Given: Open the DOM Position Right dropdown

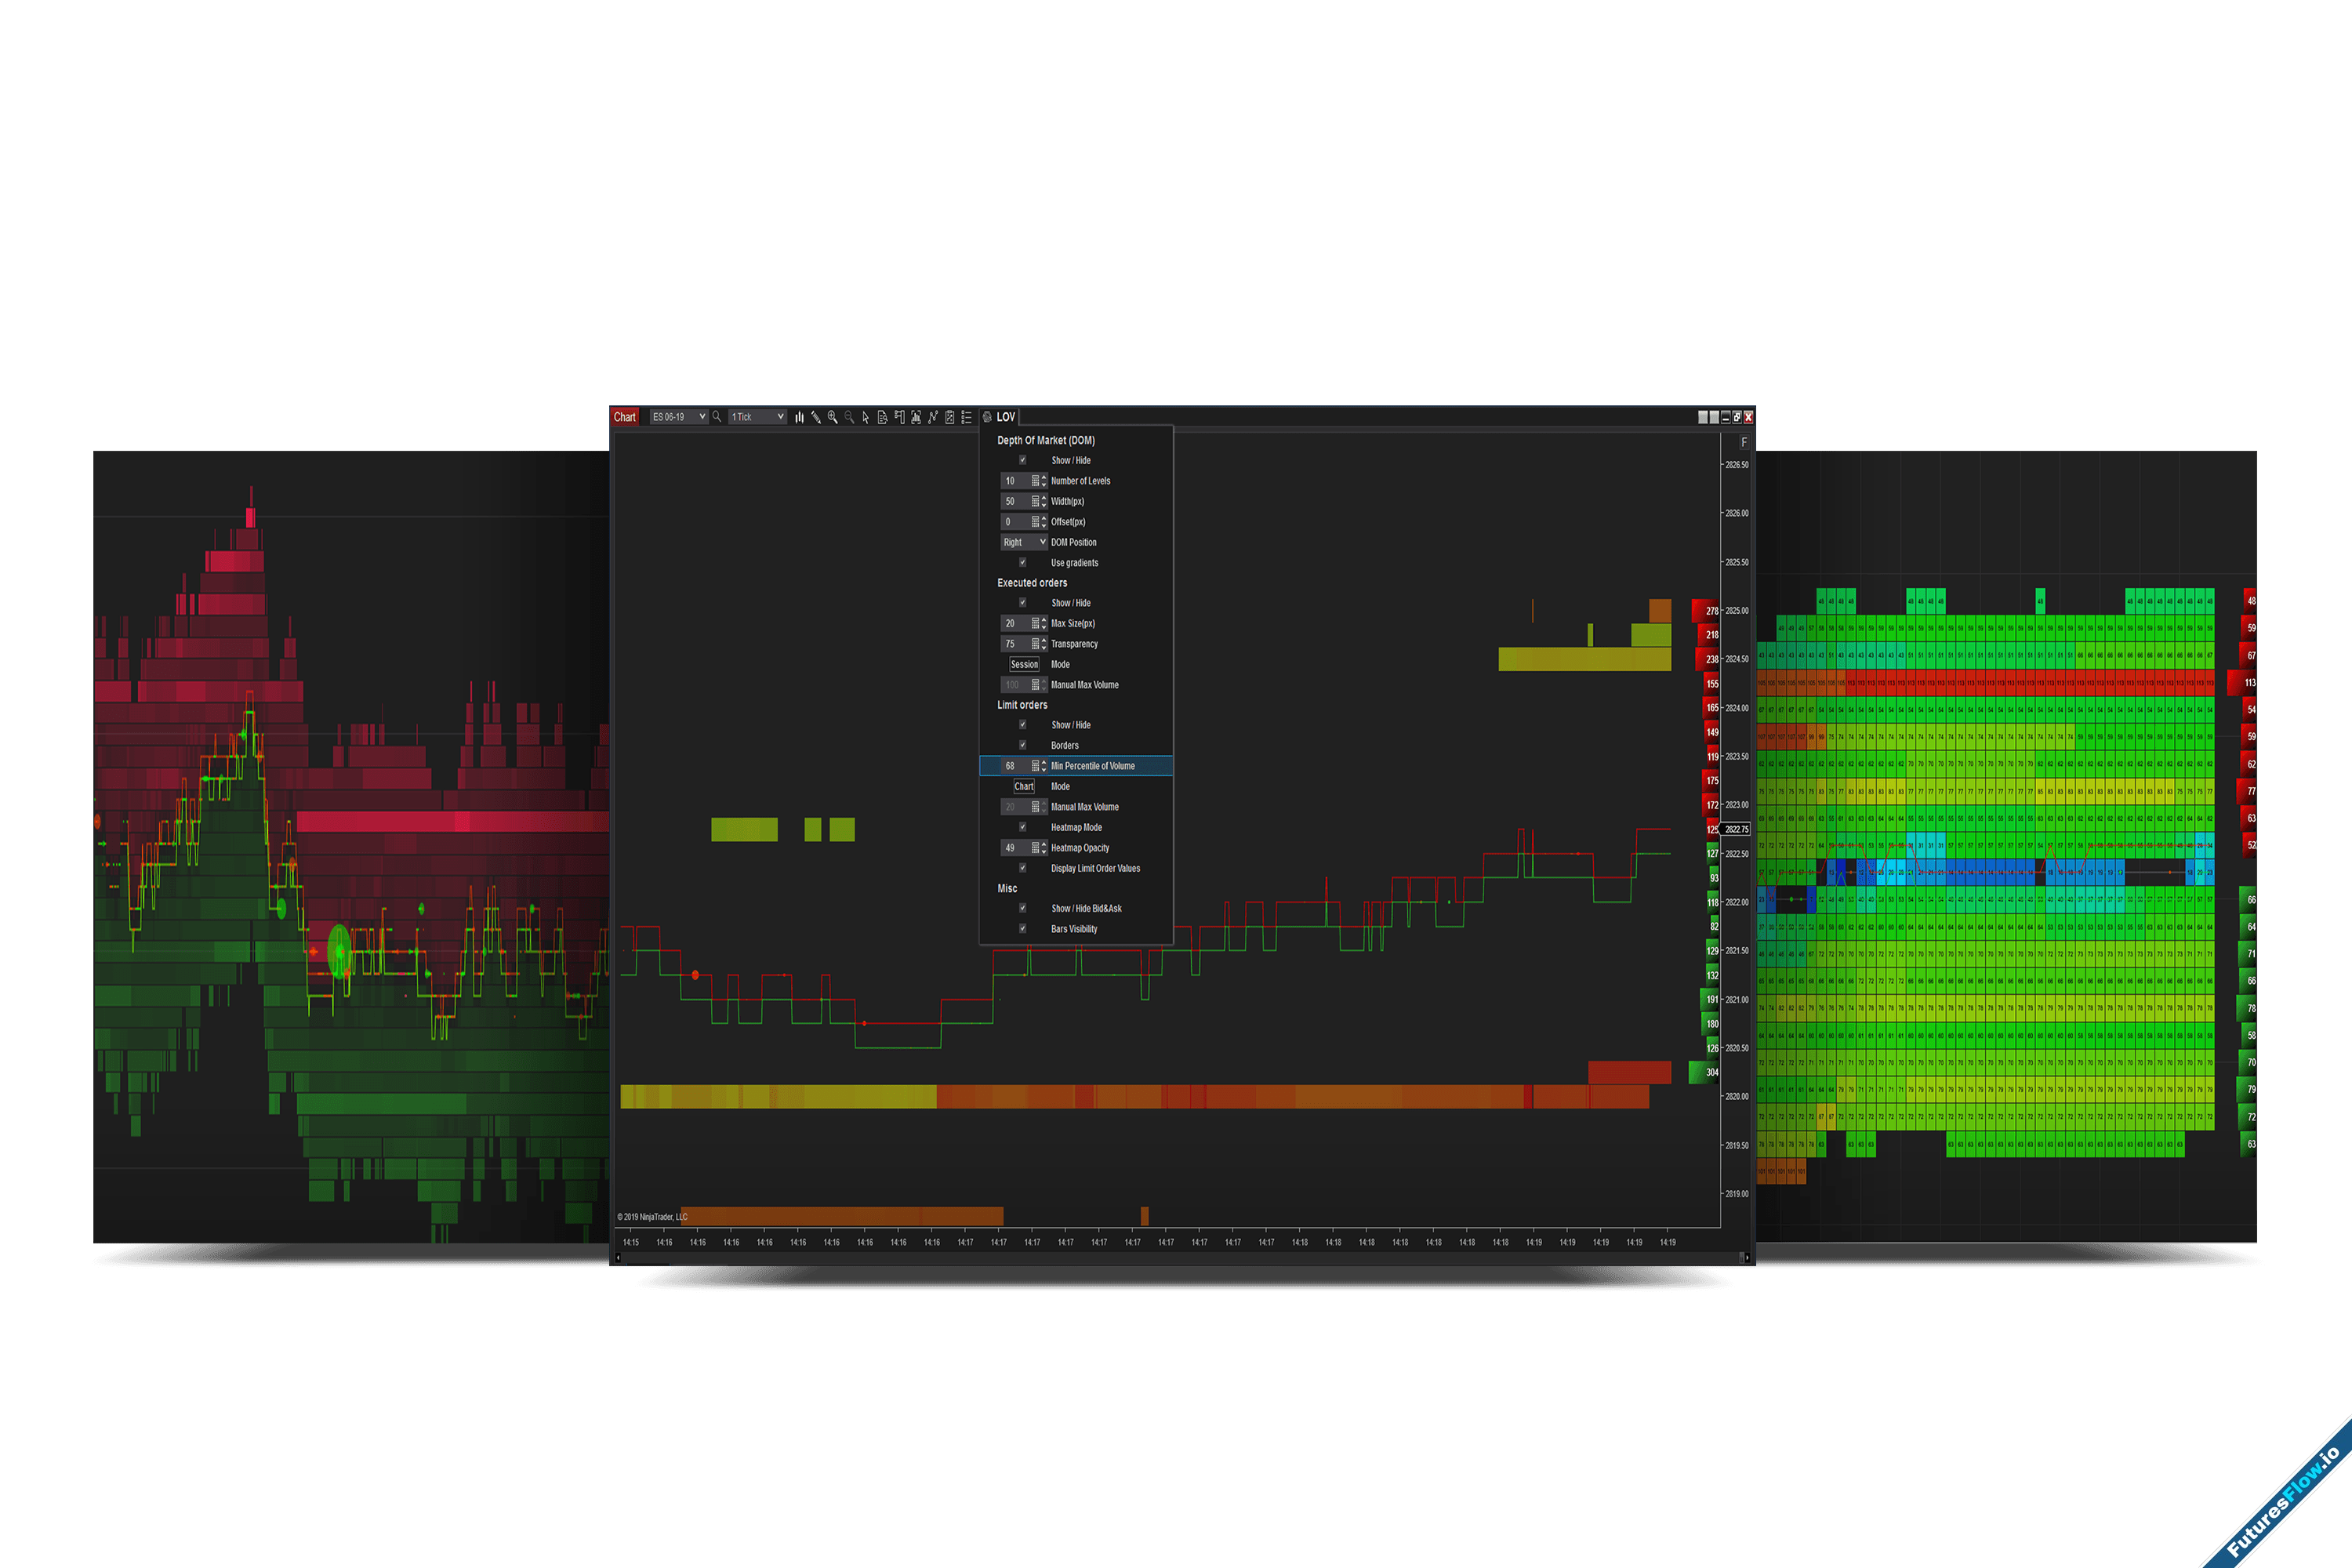Looking at the screenshot, I should point(1024,542).
